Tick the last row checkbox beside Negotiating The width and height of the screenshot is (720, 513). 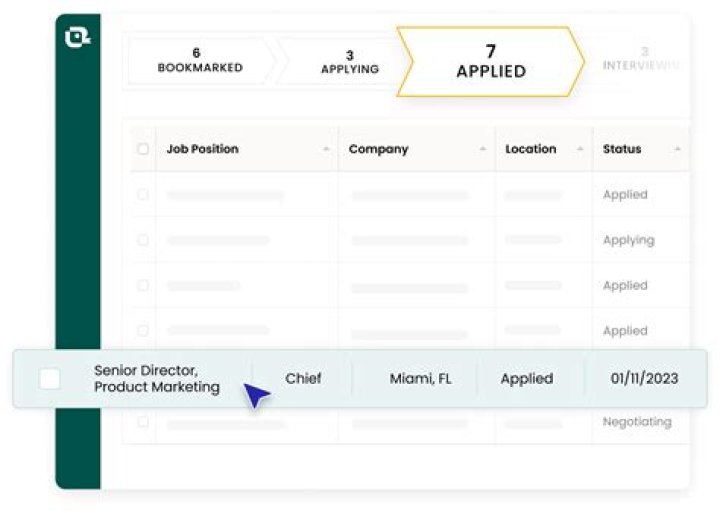pyautogui.click(x=143, y=422)
